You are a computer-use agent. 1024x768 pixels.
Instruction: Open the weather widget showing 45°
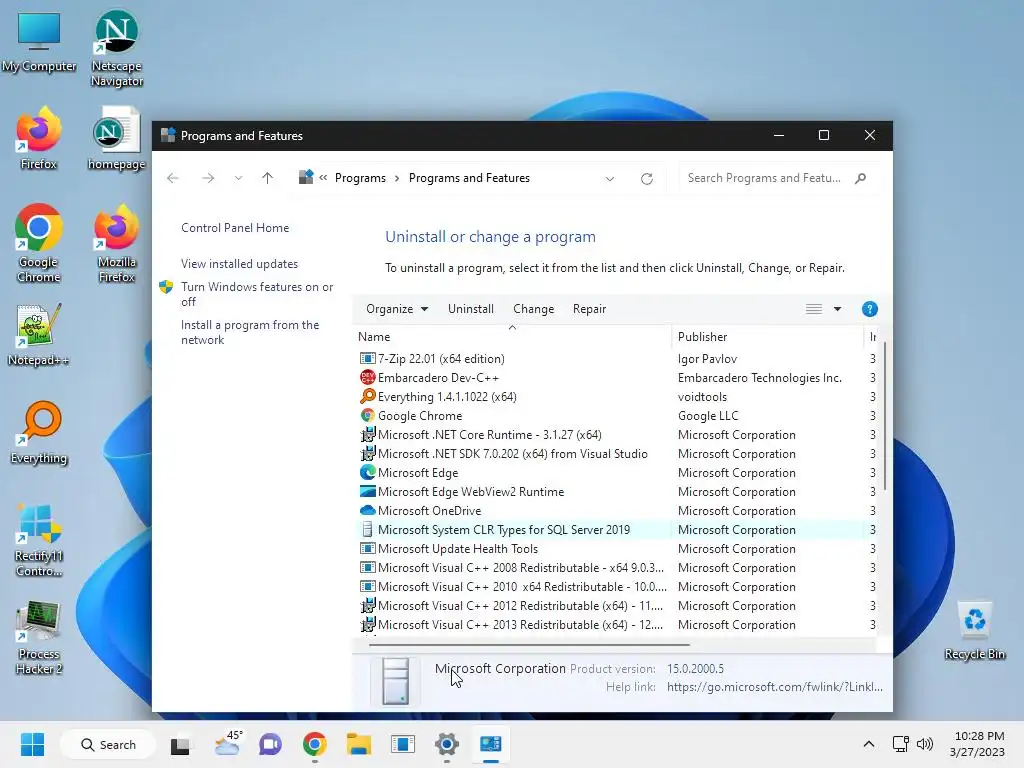pos(227,744)
